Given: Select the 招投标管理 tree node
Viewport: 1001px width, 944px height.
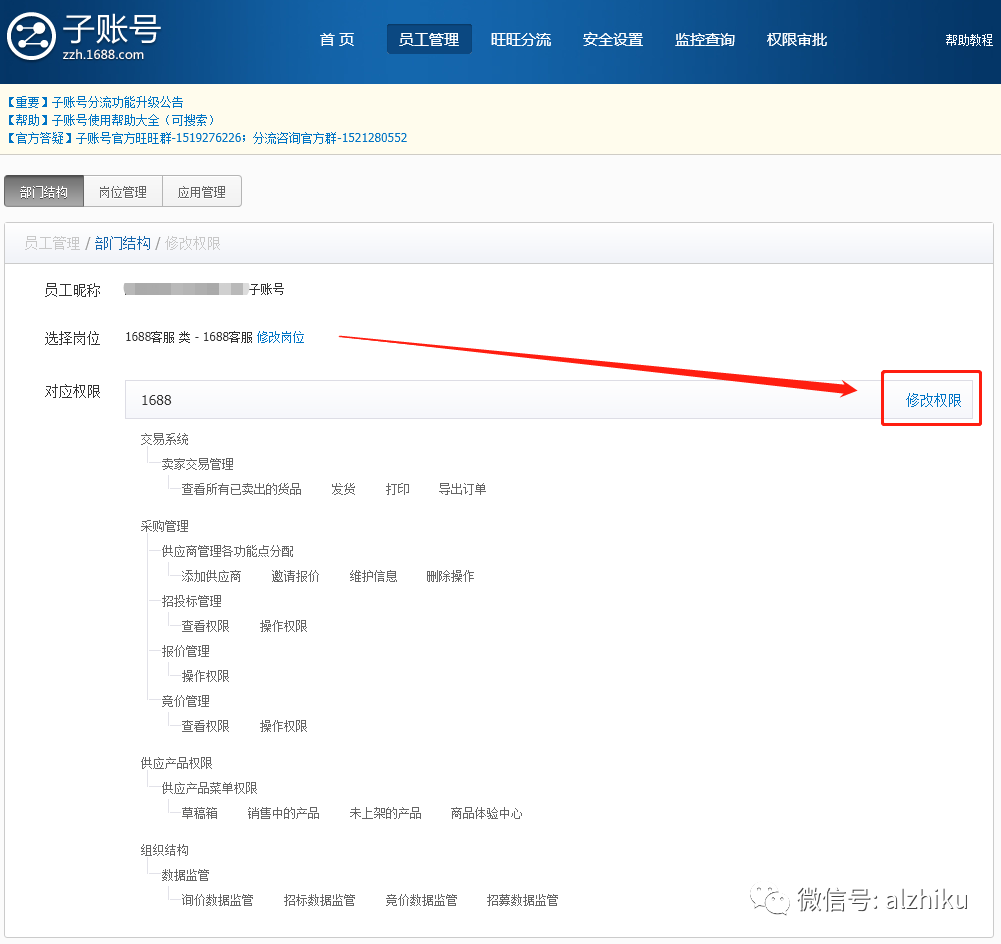Looking at the screenshot, I should [x=192, y=601].
